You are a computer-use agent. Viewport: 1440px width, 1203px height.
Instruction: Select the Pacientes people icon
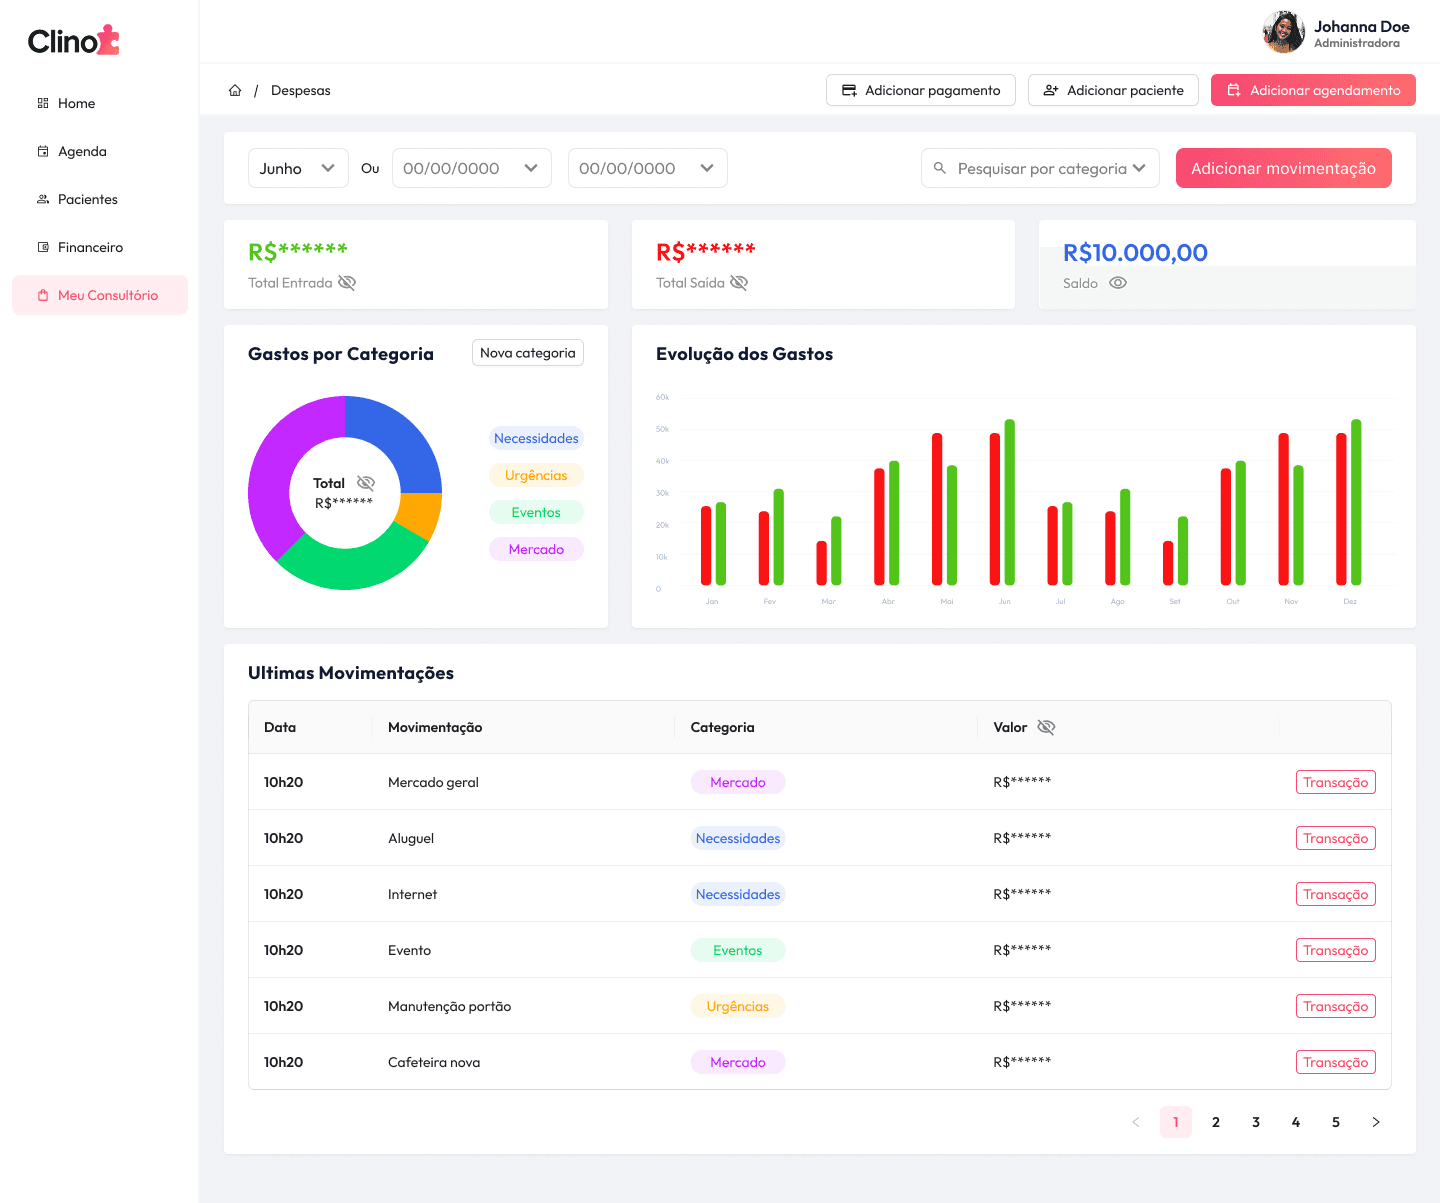[42, 199]
